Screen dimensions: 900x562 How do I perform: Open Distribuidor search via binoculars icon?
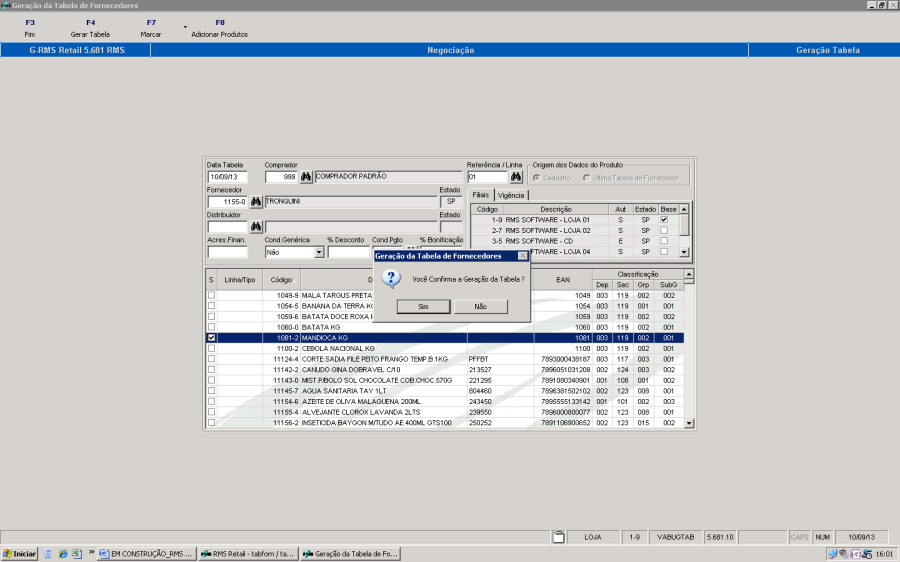click(256, 227)
